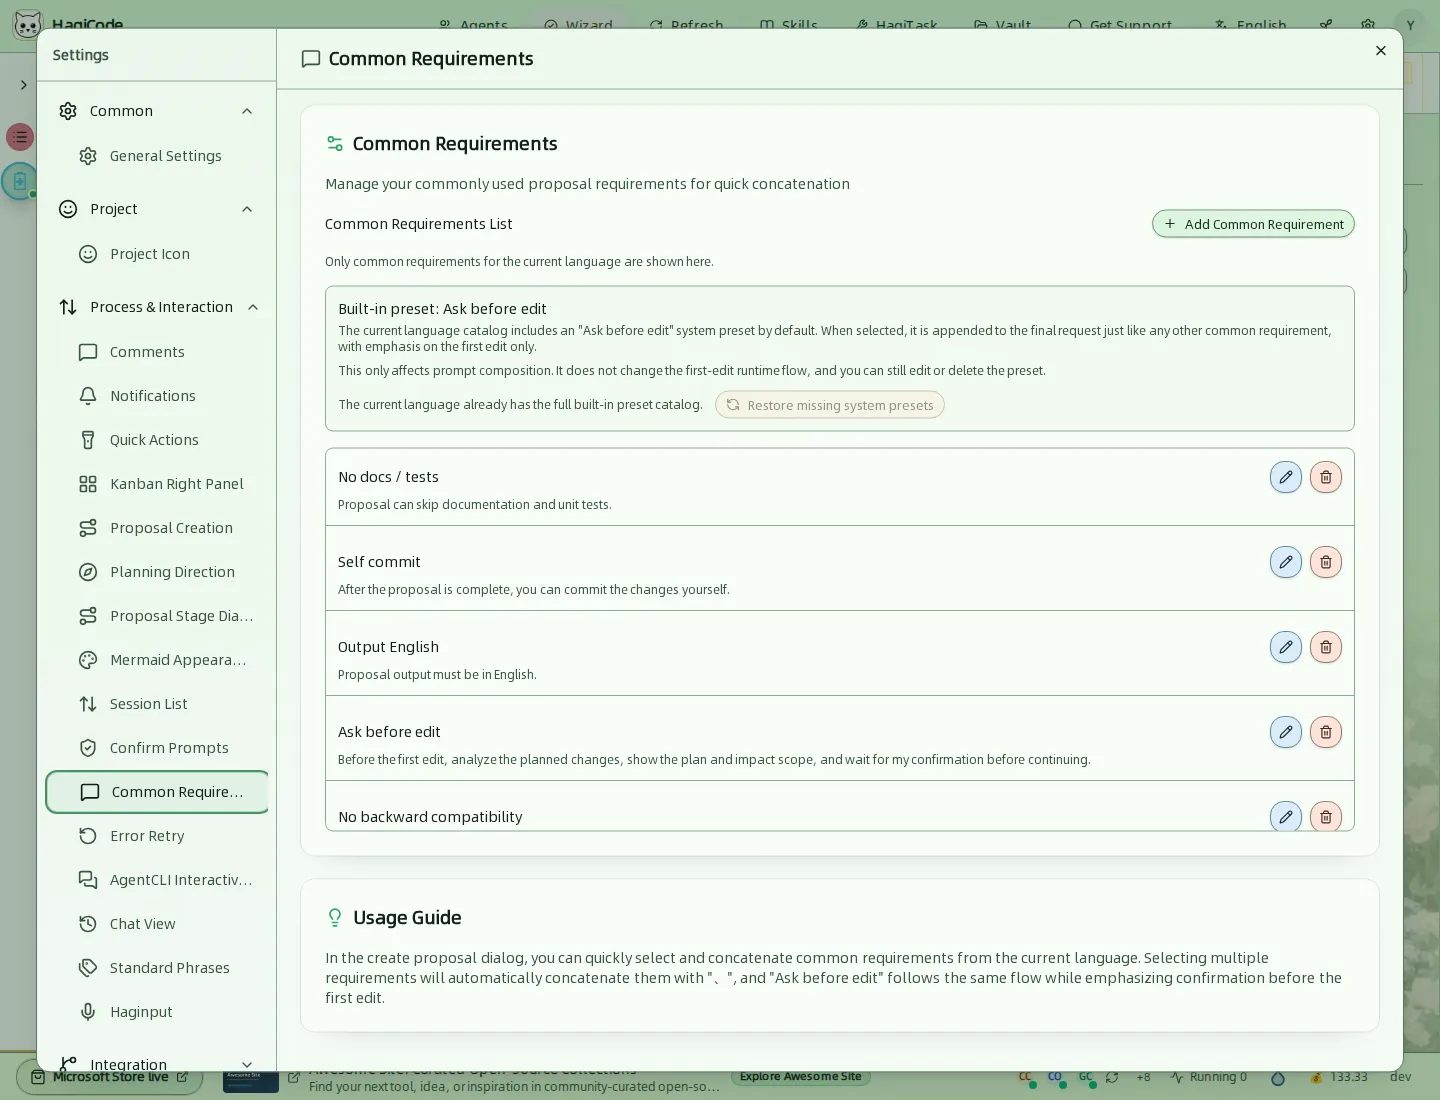1440x1100 pixels.
Task: Select Common Requirements in sidebar
Action: [x=157, y=792]
